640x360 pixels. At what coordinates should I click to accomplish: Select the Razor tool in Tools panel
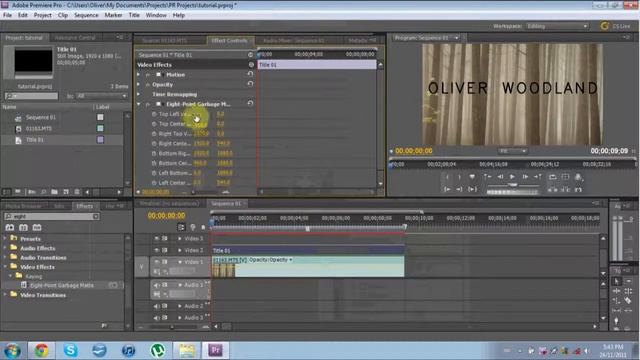coord(628,301)
